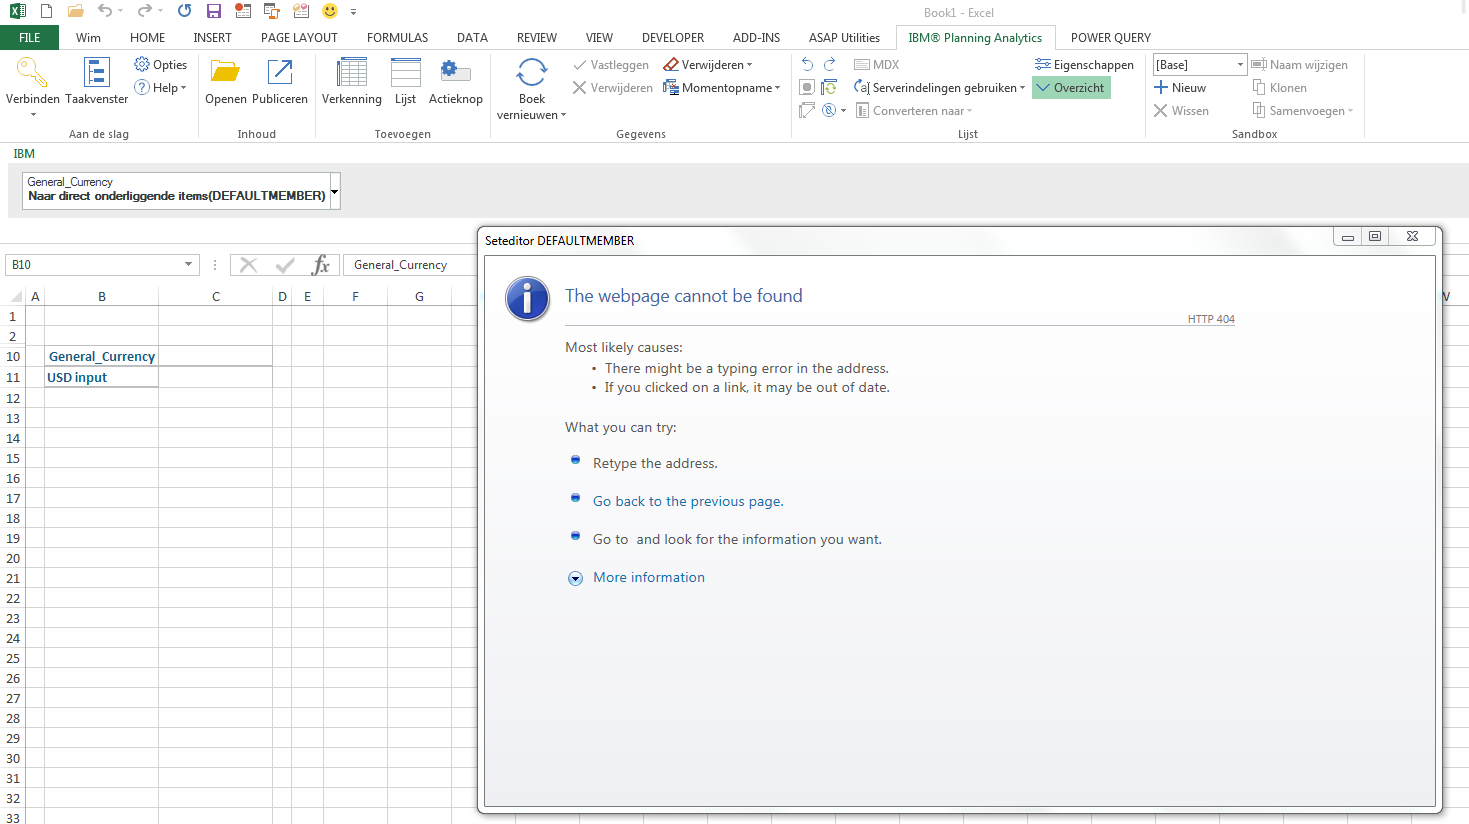Open the Help dropdown menu
Viewport: 1469px width, 824px height.
click(161, 88)
